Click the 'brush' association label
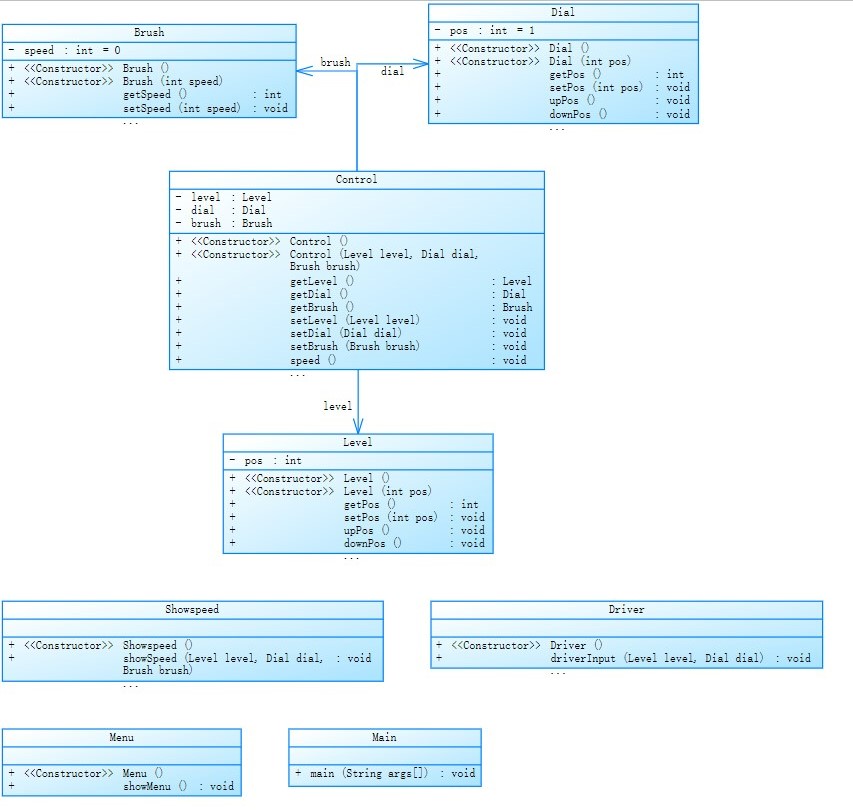Viewport: 853px width, 811px height. click(x=336, y=62)
